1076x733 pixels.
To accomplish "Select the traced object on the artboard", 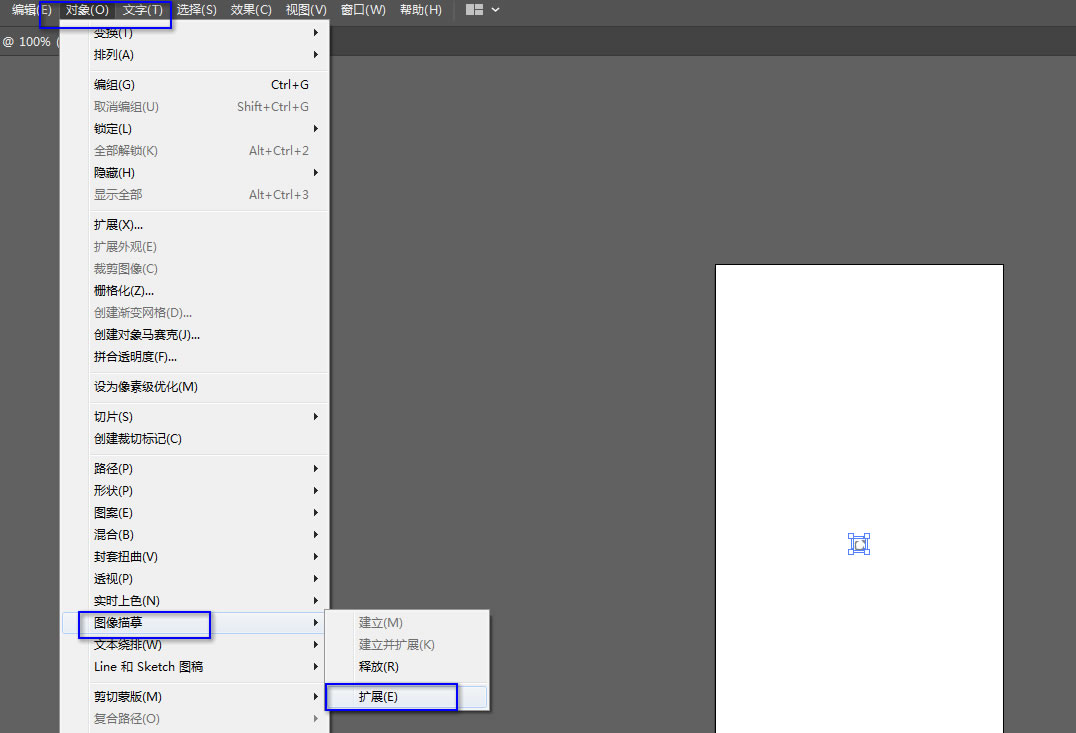I will [x=858, y=543].
